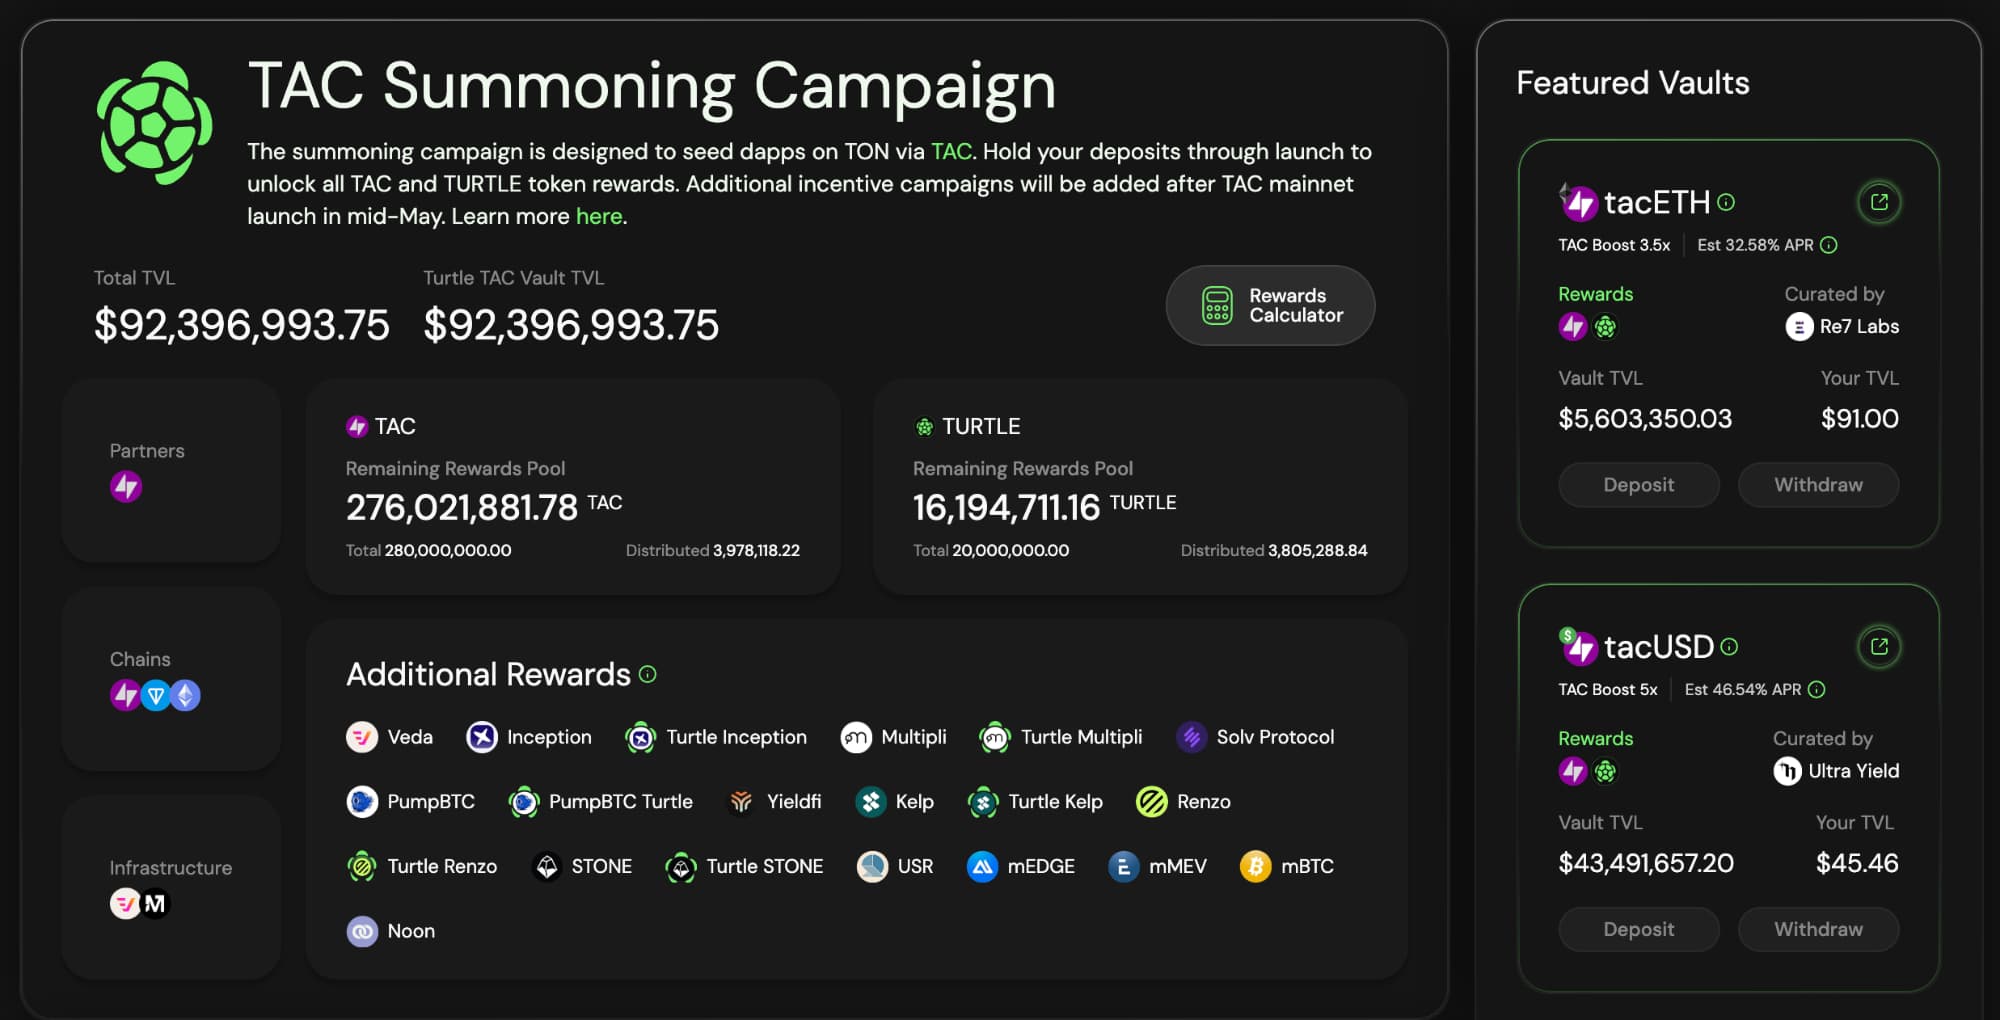This screenshot has width=2000, height=1020.
Task: Click the info icon beside Est 32.58% APR
Action: click(x=1829, y=245)
